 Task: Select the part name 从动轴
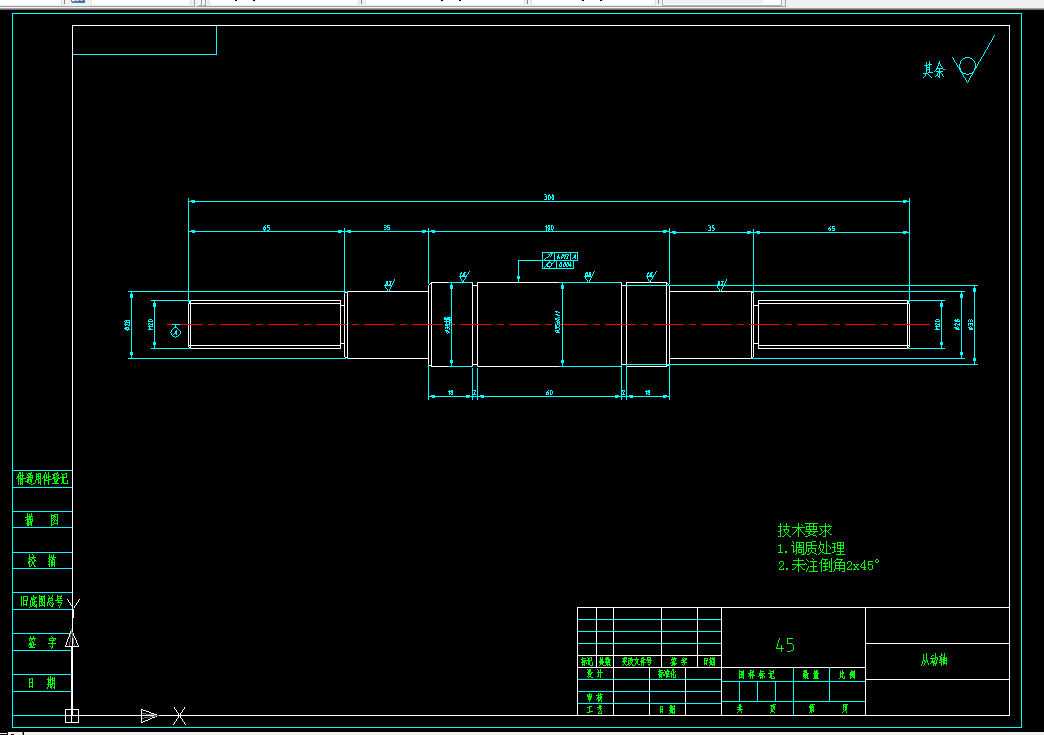933,660
